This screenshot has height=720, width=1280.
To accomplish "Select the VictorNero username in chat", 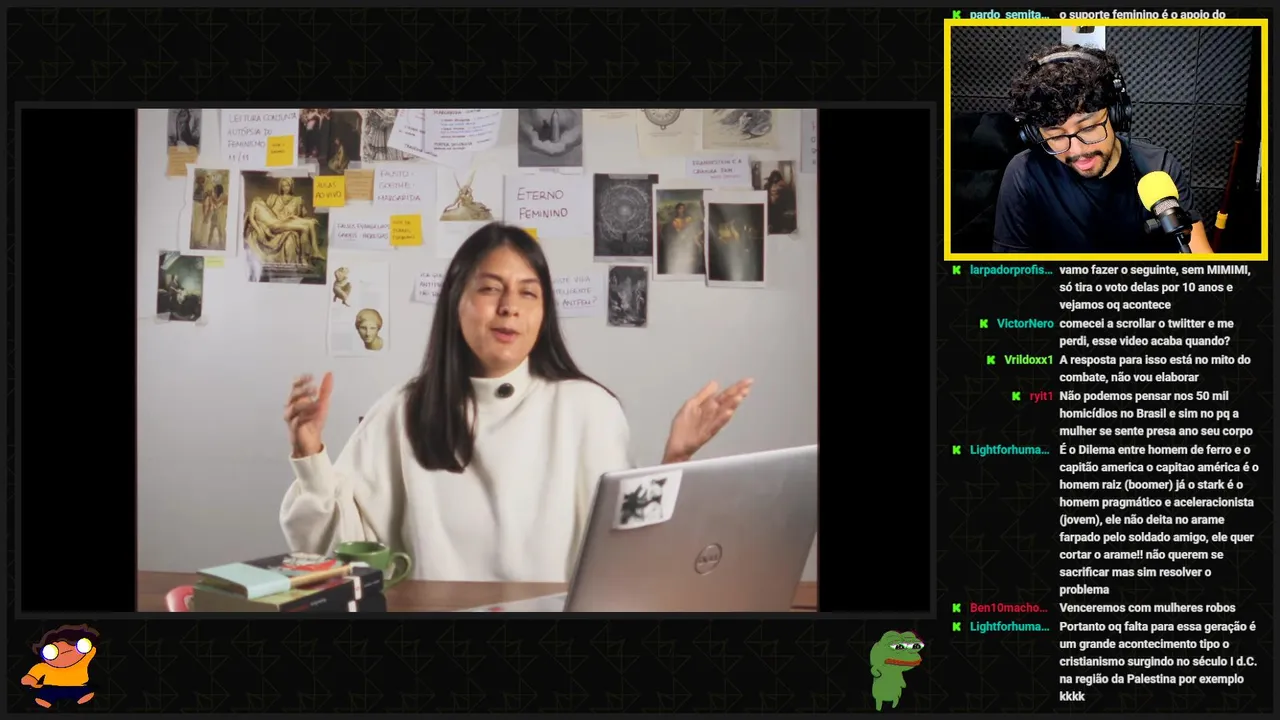I will tap(1025, 324).
